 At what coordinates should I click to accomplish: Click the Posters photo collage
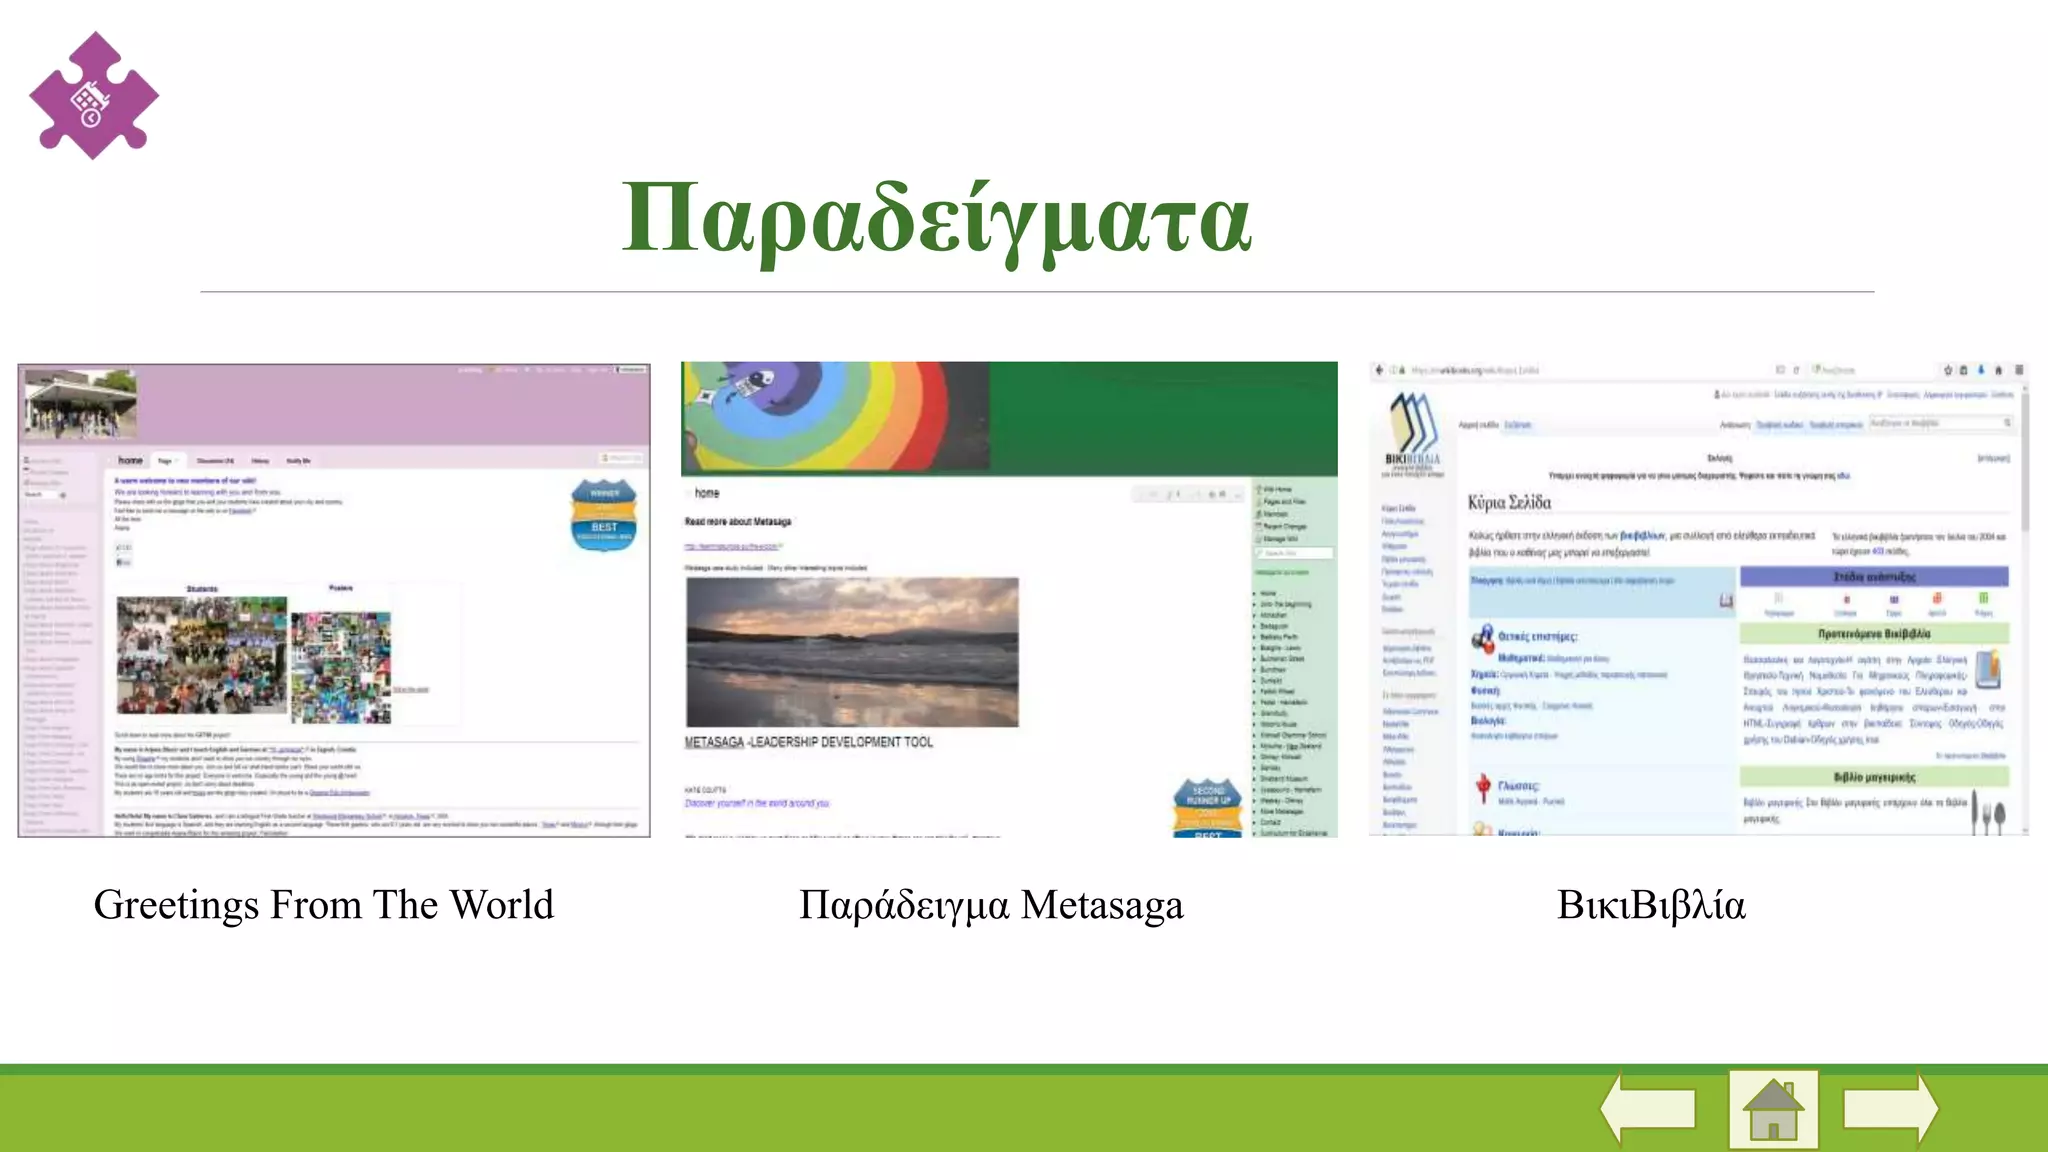(341, 667)
